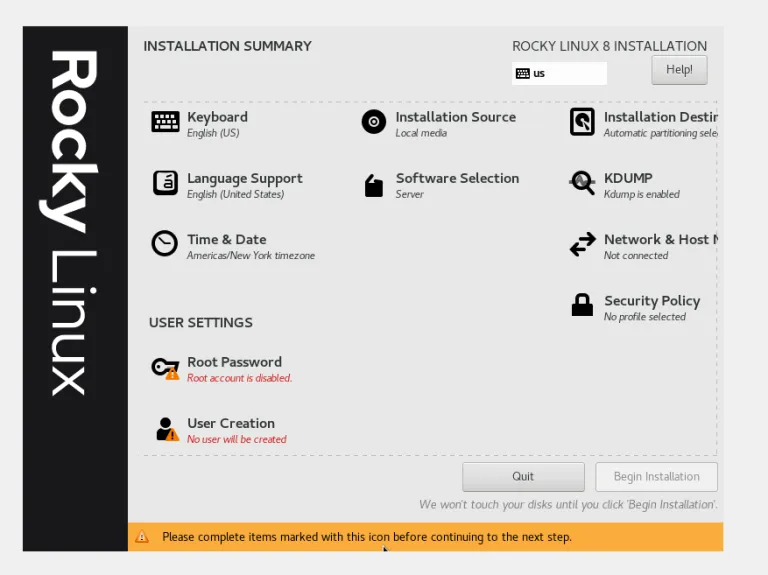
Task: Click the Language Support icon
Action: tap(165, 183)
